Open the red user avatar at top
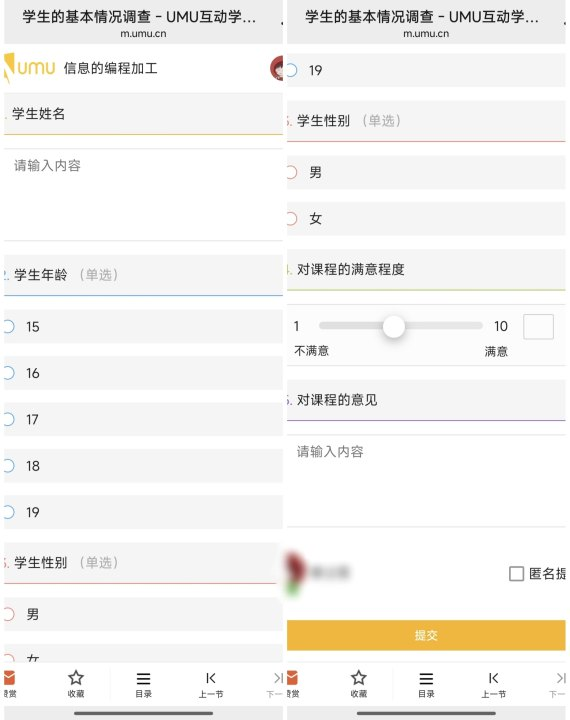This screenshot has width=570, height=720. click(x=277, y=68)
